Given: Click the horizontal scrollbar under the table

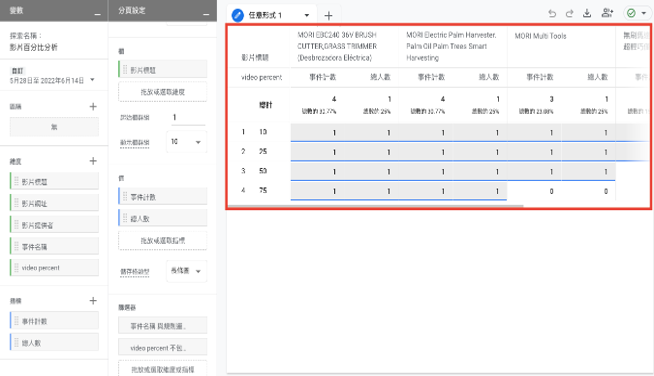Looking at the screenshot, I should 375,206.
